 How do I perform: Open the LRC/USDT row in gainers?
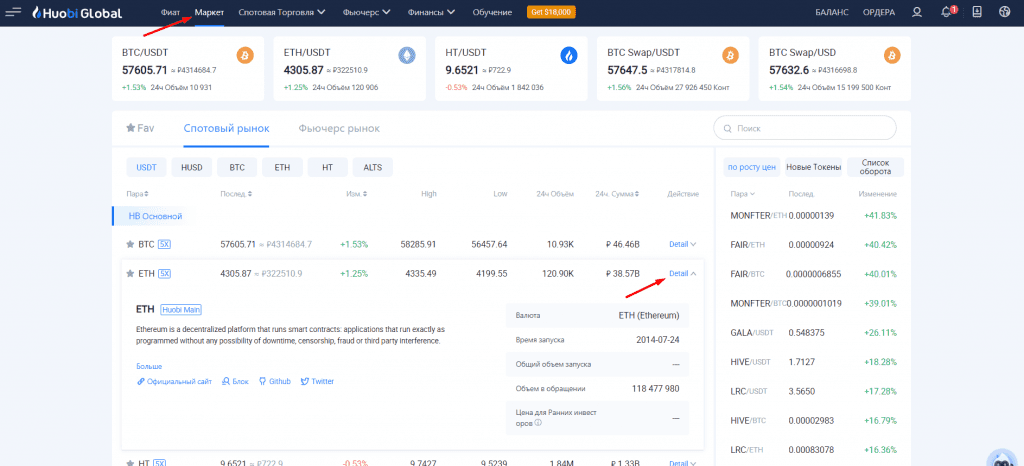[814, 391]
